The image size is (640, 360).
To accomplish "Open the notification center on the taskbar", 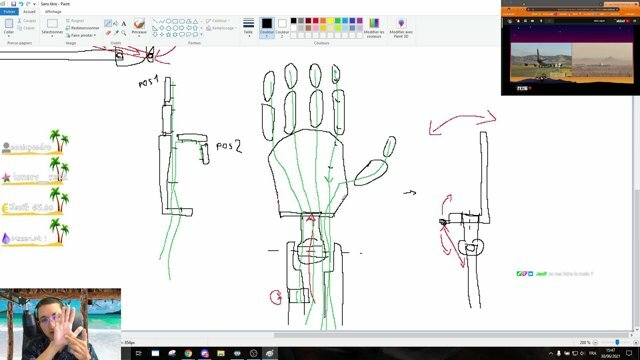I will 629,353.
